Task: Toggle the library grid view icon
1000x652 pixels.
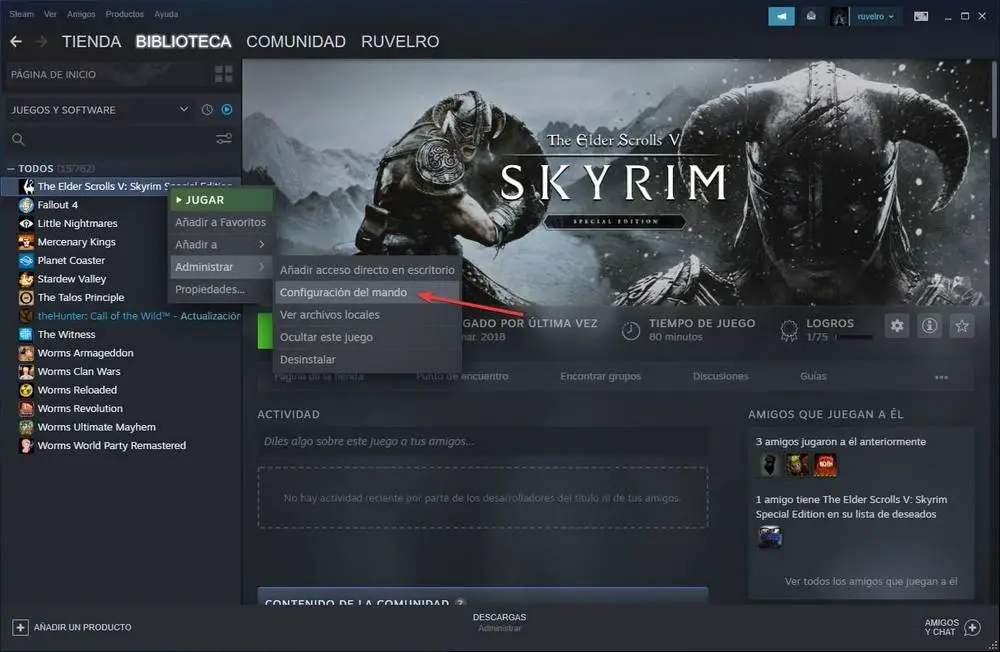Action: point(224,74)
